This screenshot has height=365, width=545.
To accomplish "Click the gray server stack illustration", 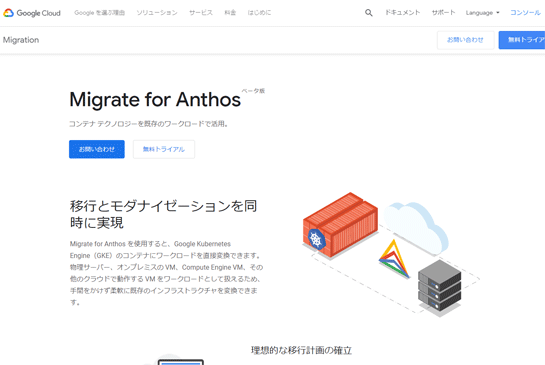I will click(x=440, y=287).
